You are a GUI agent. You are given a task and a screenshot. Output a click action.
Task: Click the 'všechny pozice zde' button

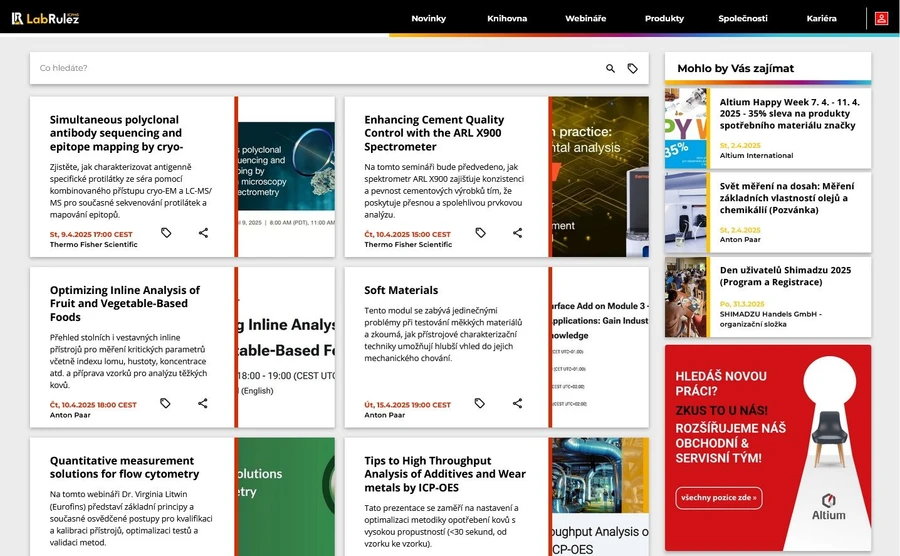[x=719, y=498]
